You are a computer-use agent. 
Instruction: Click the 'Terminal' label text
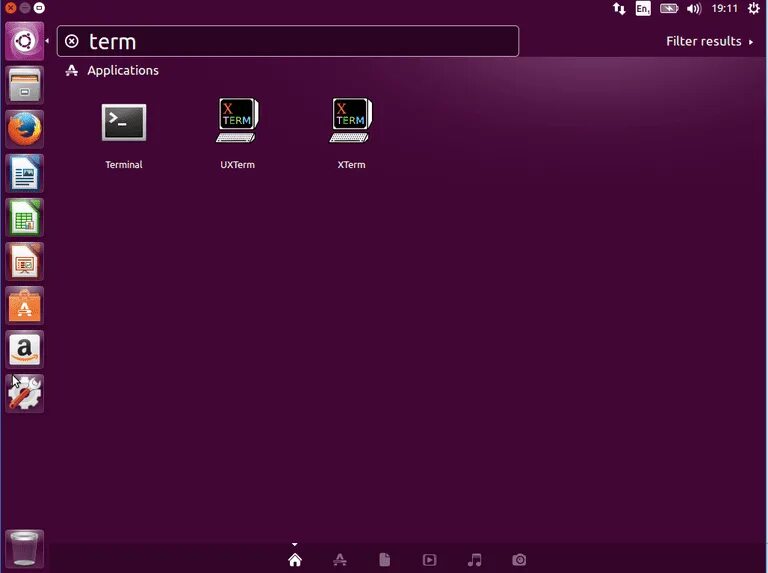pos(124,165)
